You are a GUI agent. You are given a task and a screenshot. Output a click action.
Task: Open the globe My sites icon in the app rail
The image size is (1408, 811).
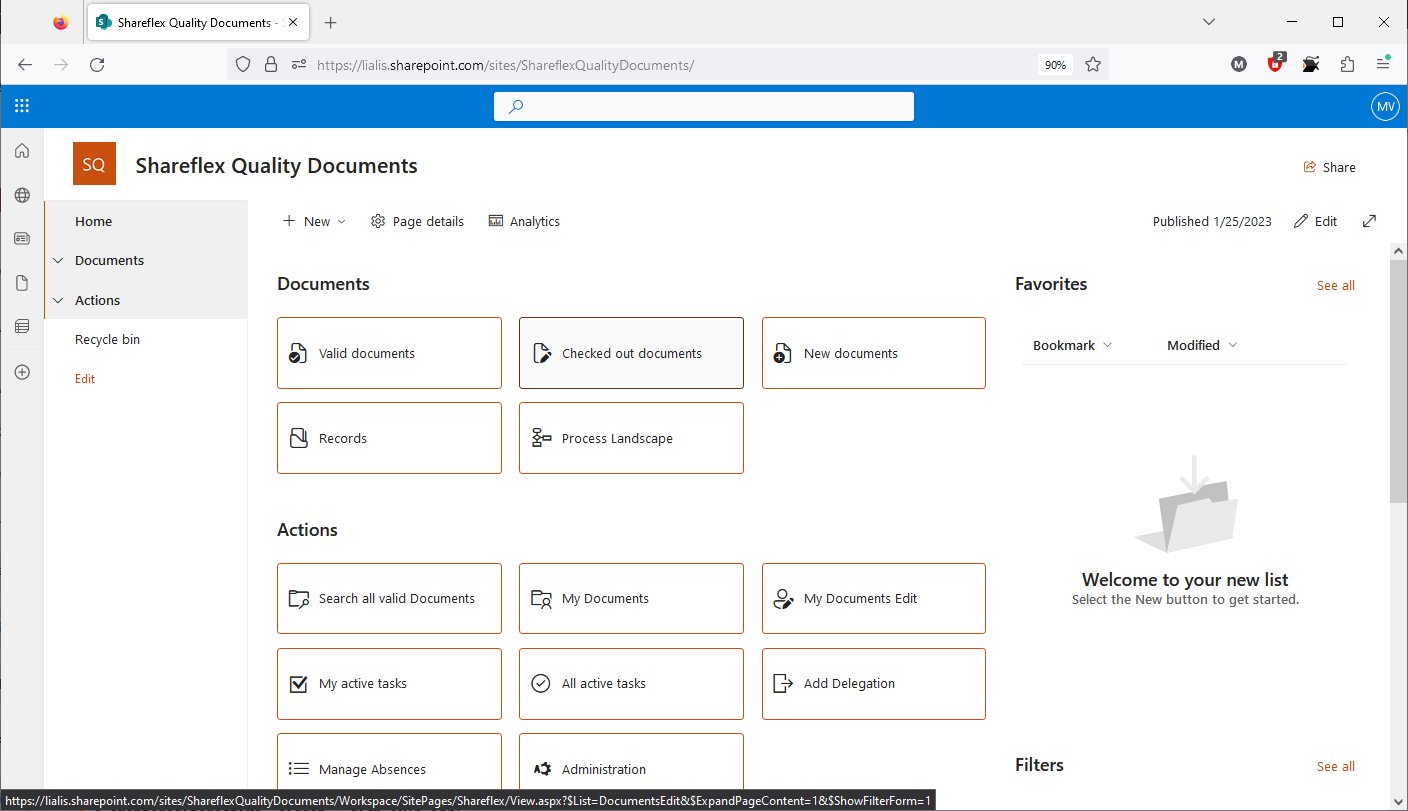pyautogui.click(x=22, y=195)
